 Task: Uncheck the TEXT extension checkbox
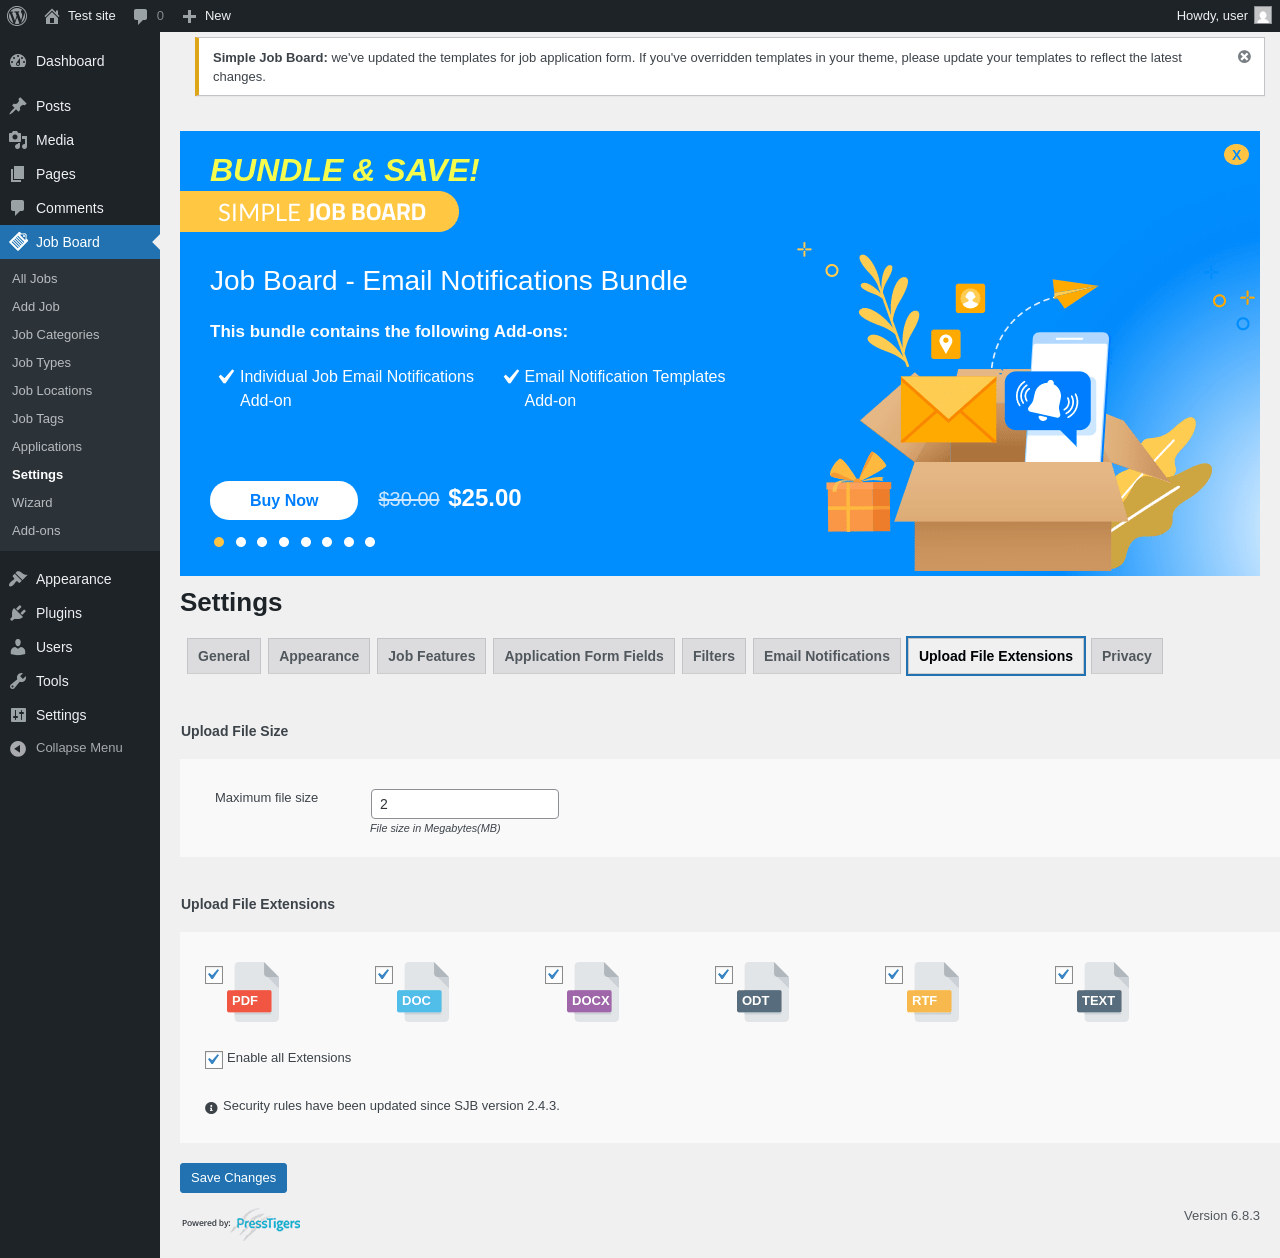pos(1064,975)
